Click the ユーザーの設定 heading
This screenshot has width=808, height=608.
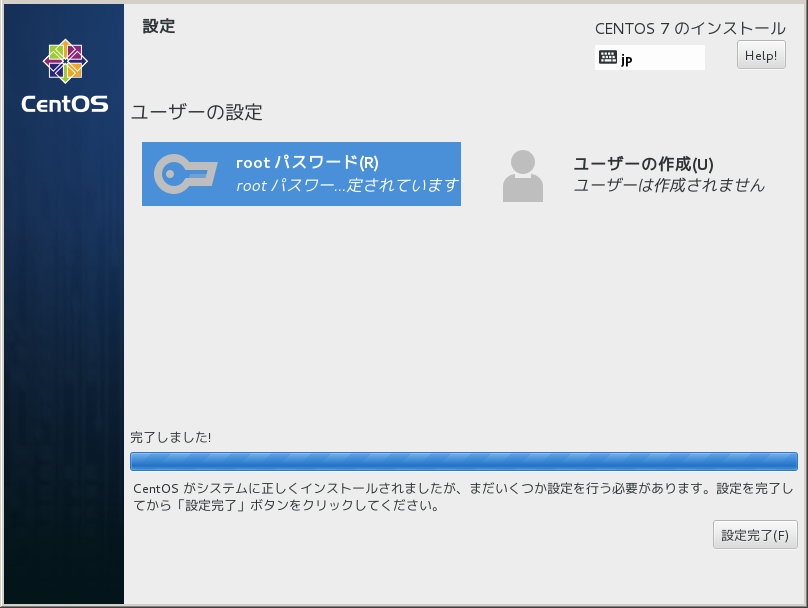point(197,112)
